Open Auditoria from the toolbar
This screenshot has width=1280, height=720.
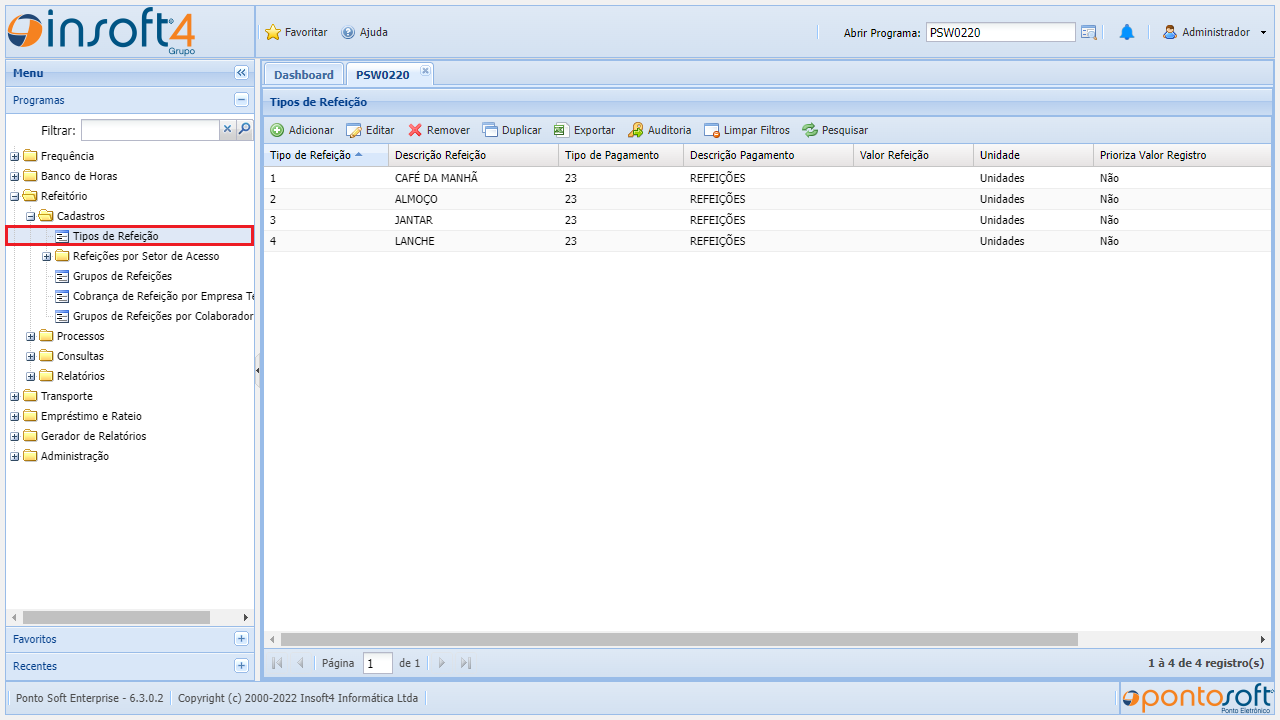click(x=636, y=130)
